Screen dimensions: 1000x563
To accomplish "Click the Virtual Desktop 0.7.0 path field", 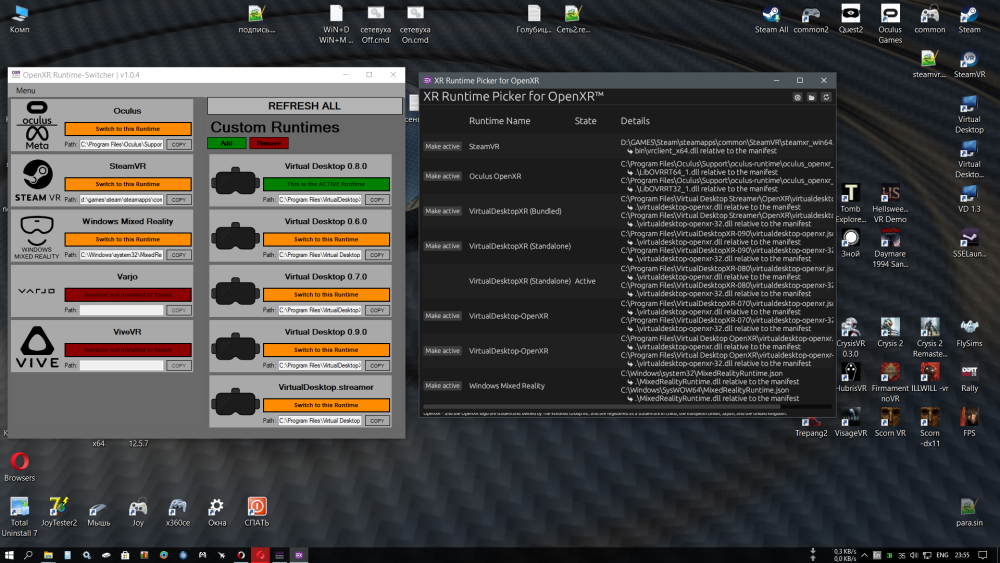I will 320,311.
